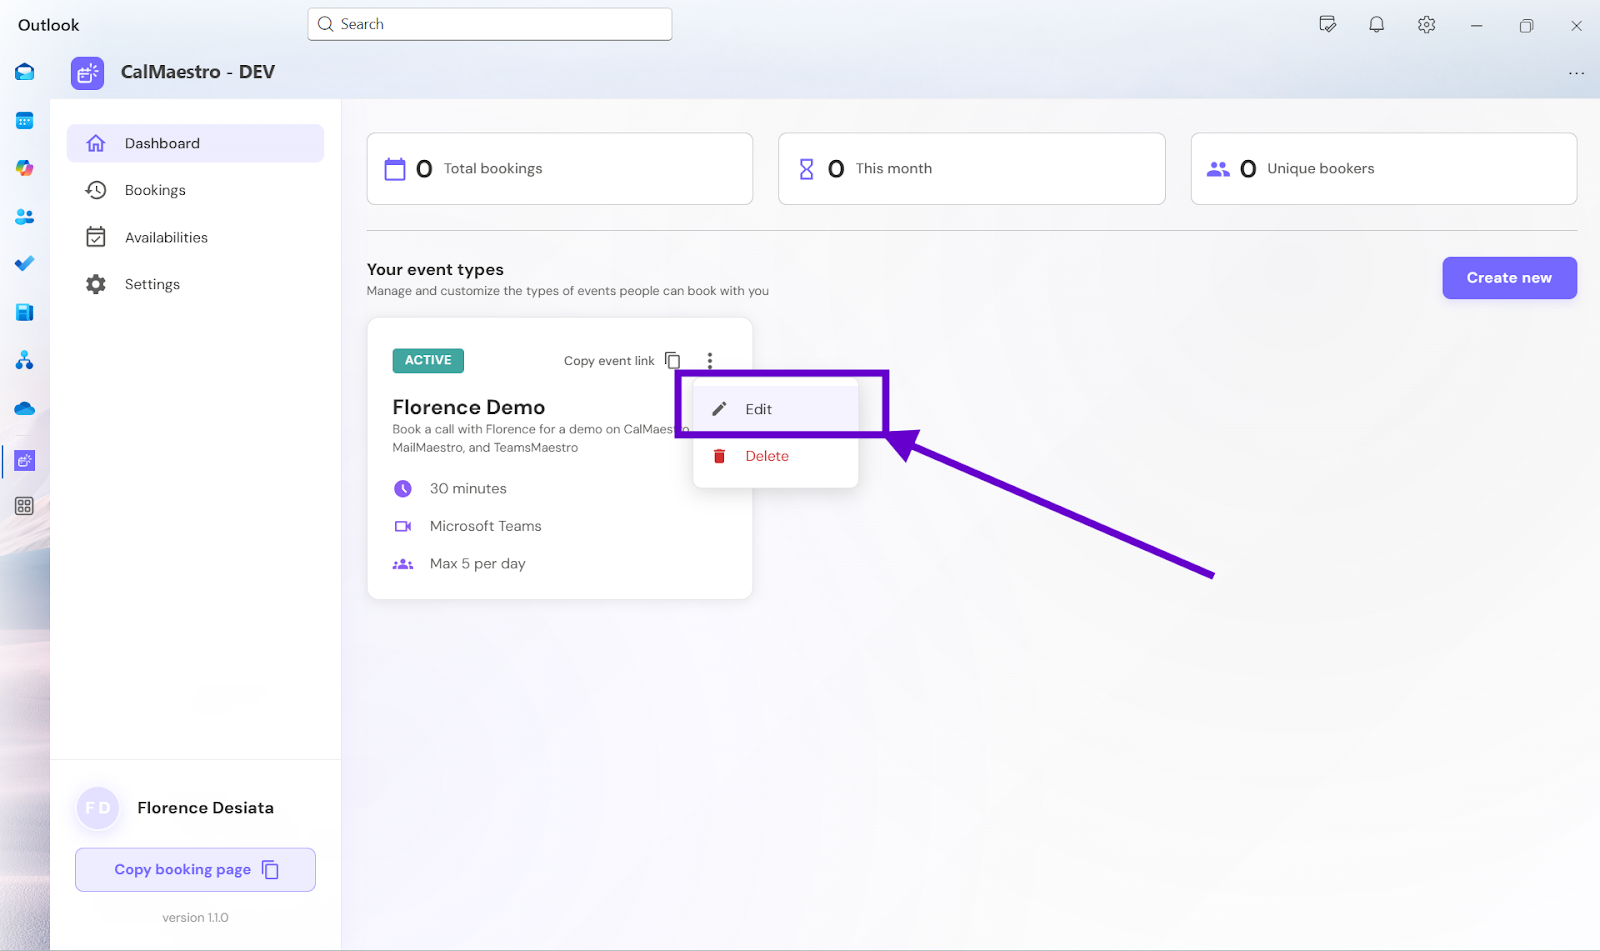The height and width of the screenshot is (951, 1600).
Task: Click the FD avatar circle
Action: [98, 808]
